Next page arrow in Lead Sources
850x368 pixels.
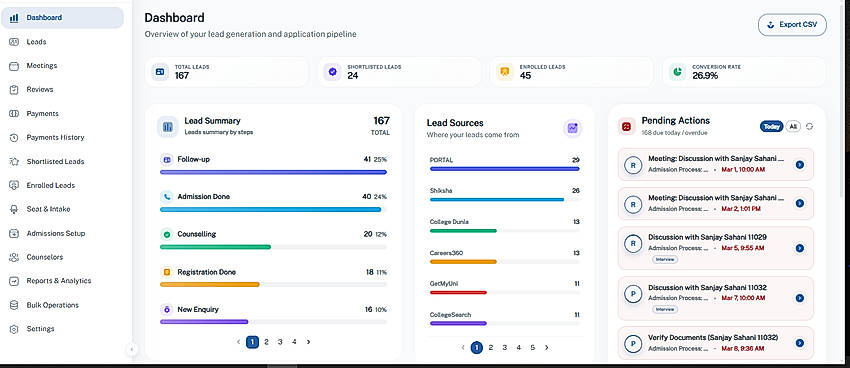pos(546,348)
